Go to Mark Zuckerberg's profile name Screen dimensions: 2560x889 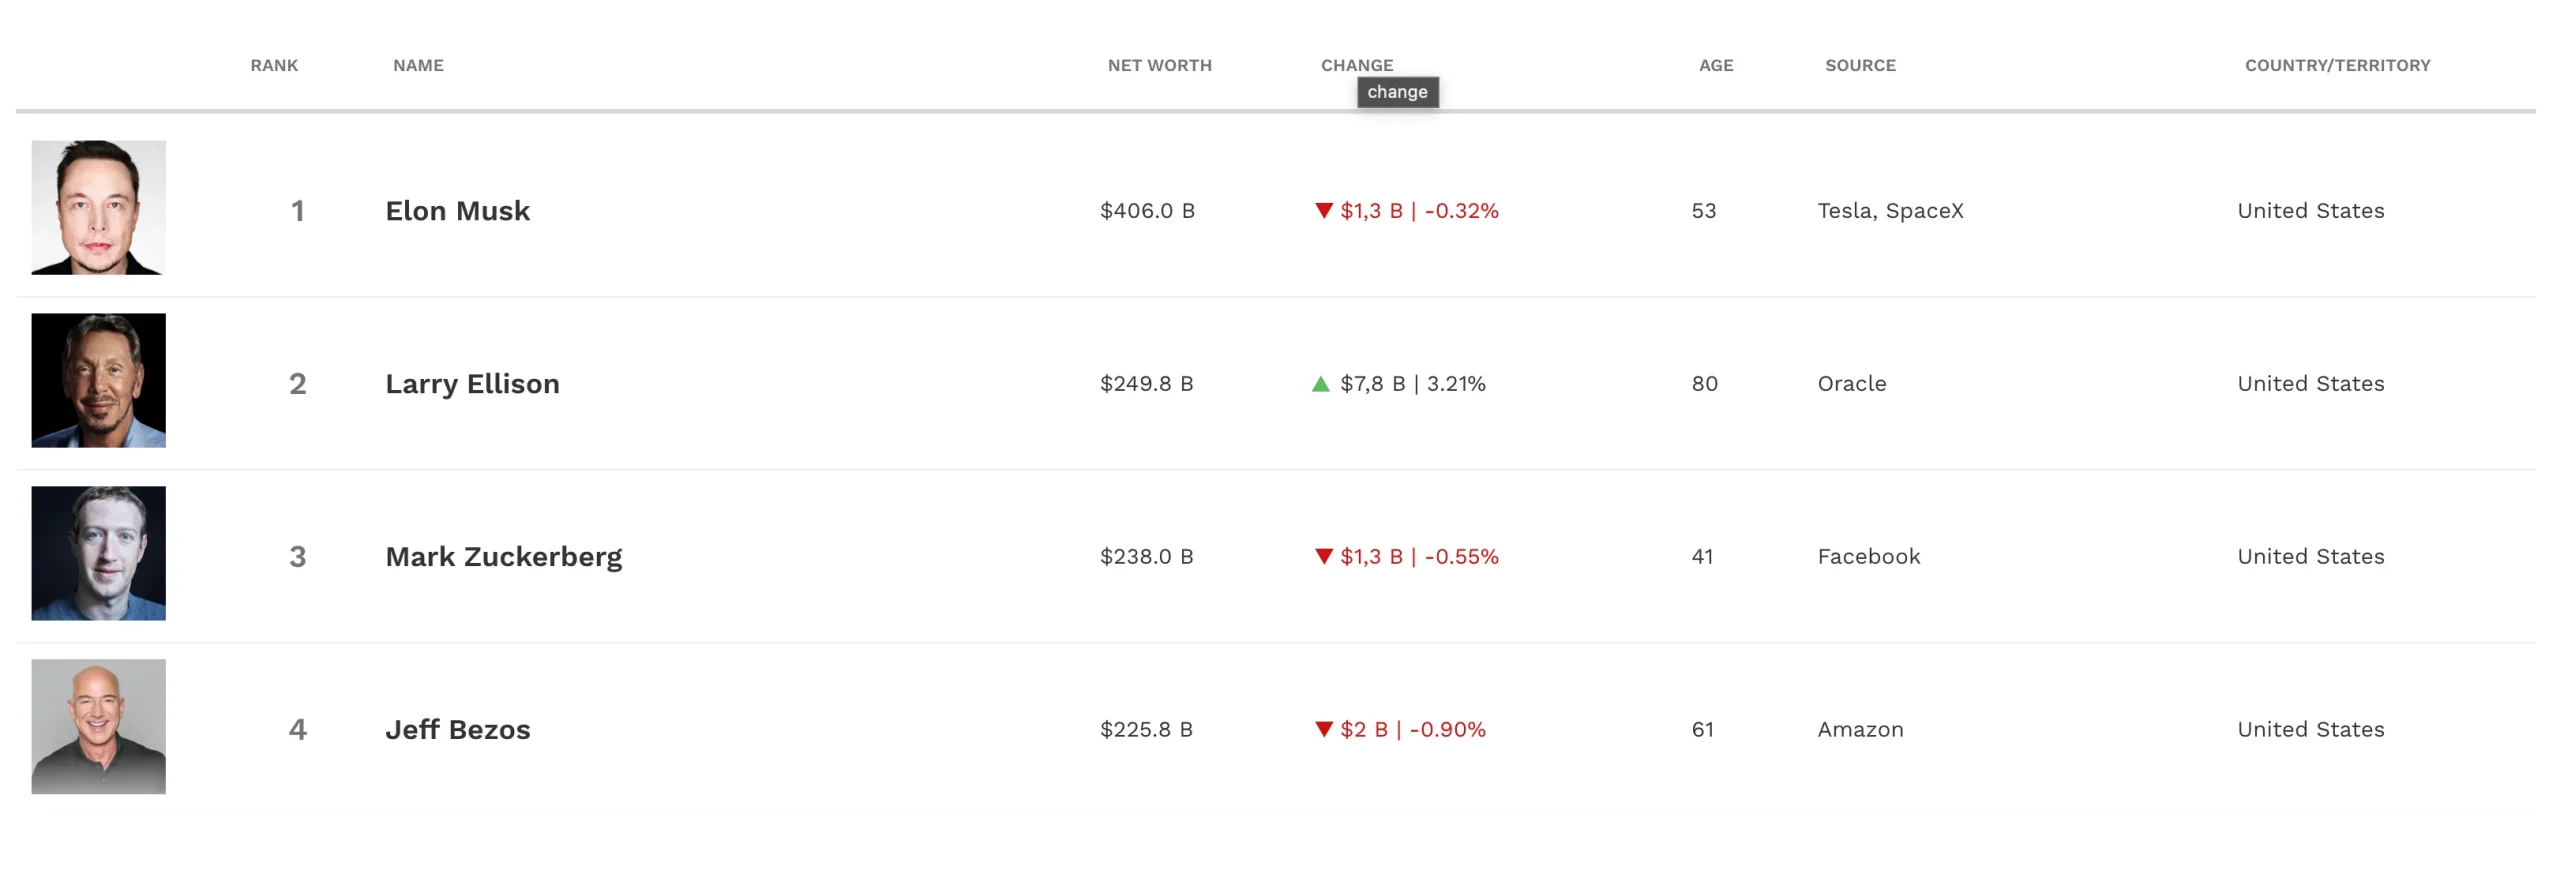503,557
